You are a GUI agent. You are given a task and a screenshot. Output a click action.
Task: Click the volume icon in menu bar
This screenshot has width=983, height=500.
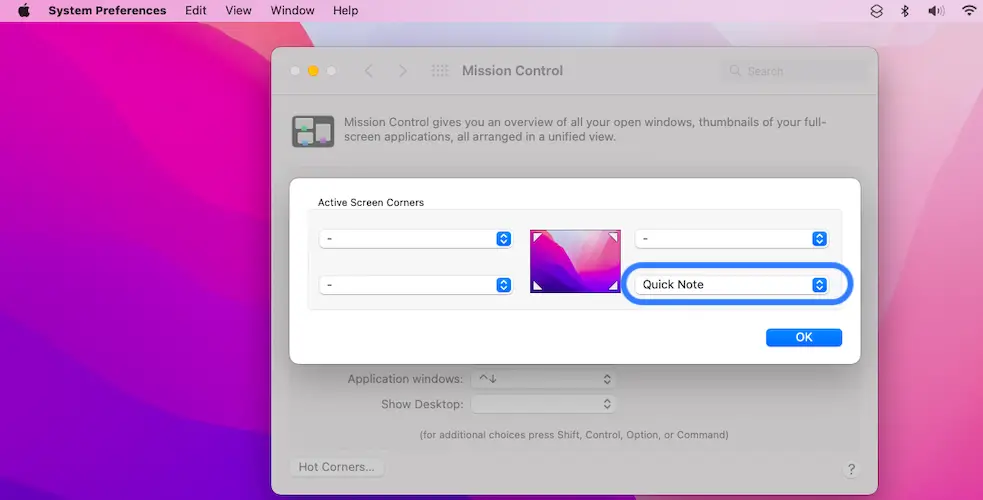tap(936, 11)
